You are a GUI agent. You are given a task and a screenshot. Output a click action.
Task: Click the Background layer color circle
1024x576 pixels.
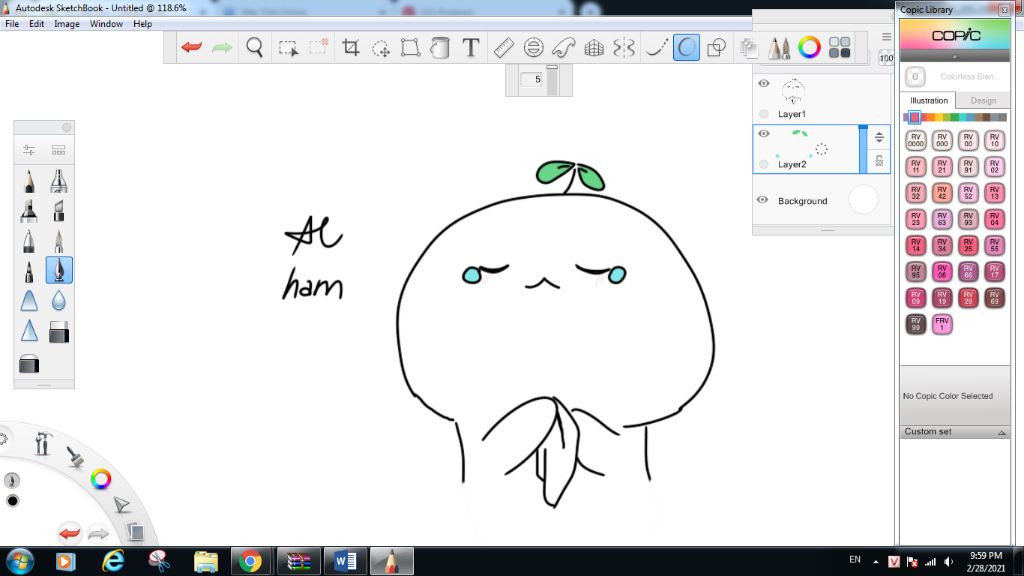[x=863, y=200]
